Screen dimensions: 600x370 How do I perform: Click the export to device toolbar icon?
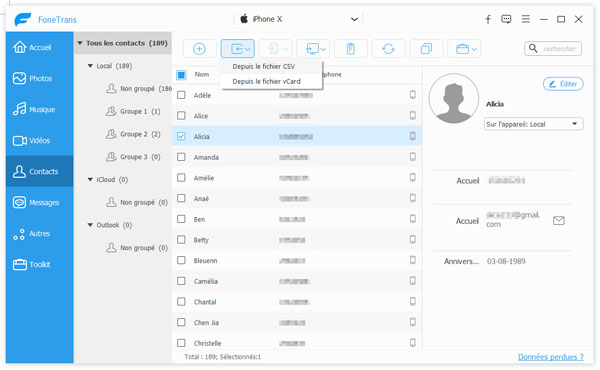(276, 49)
